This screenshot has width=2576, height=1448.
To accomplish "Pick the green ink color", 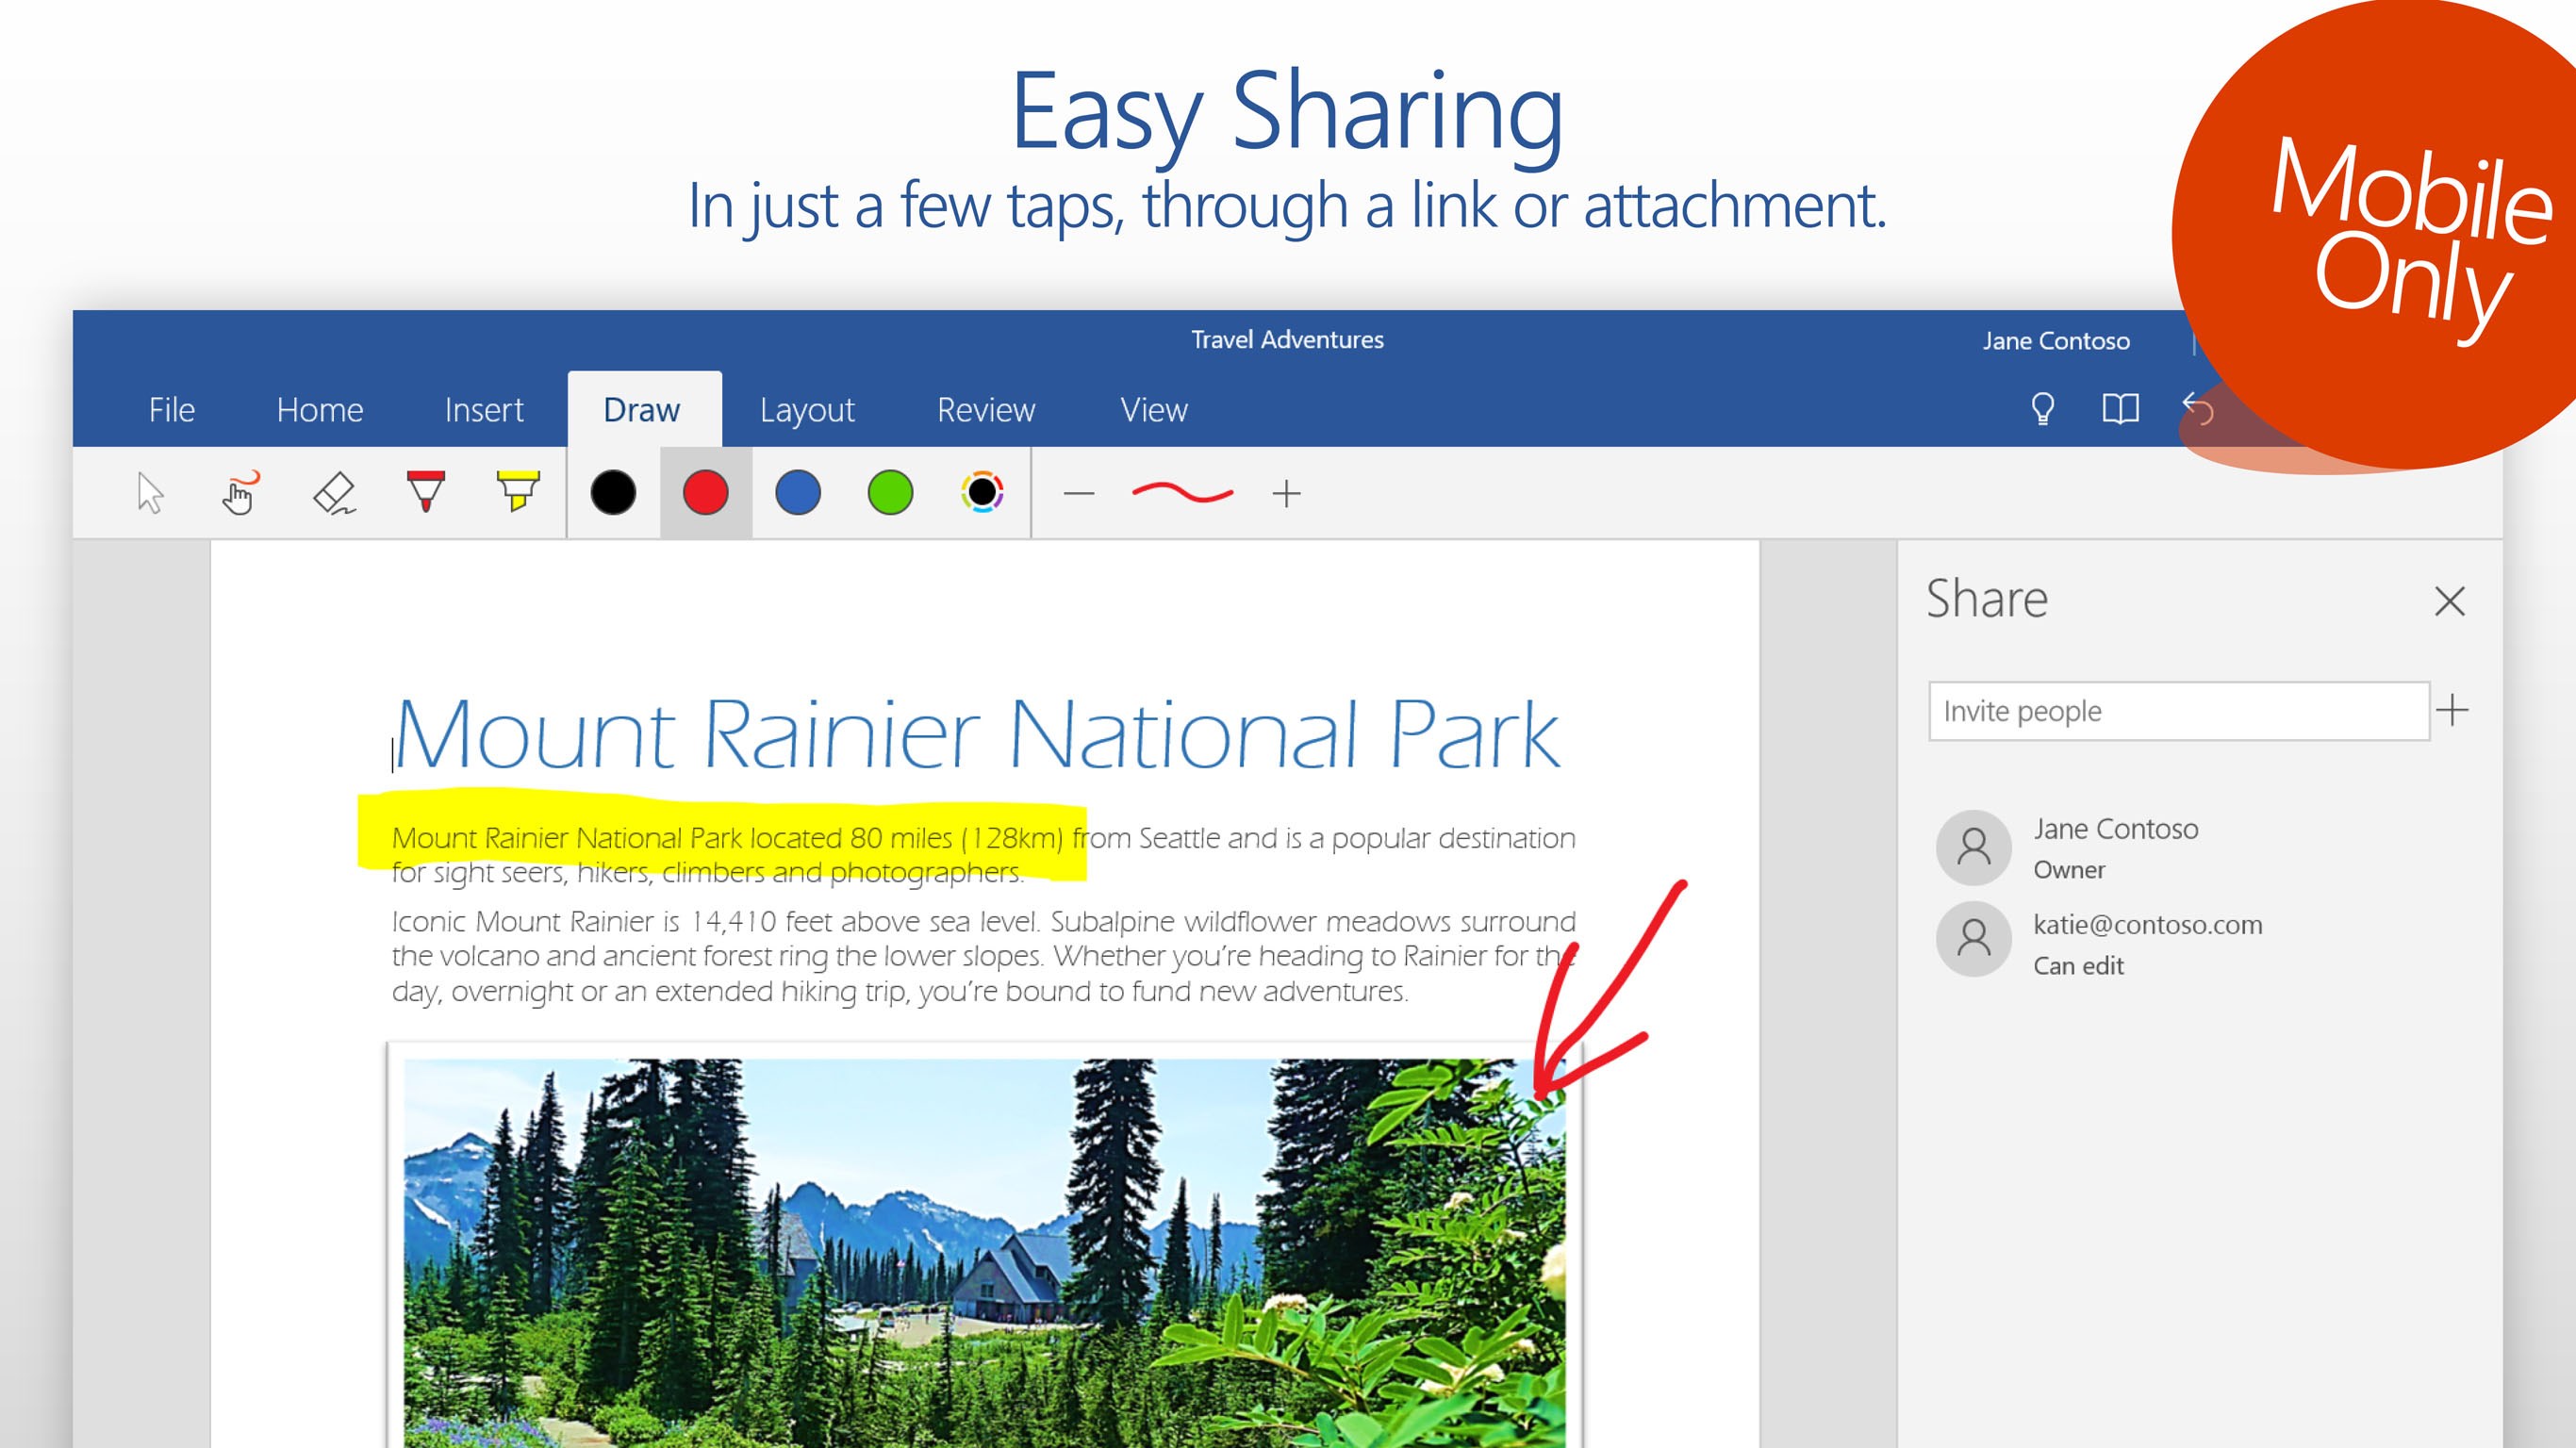I will [x=890, y=493].
